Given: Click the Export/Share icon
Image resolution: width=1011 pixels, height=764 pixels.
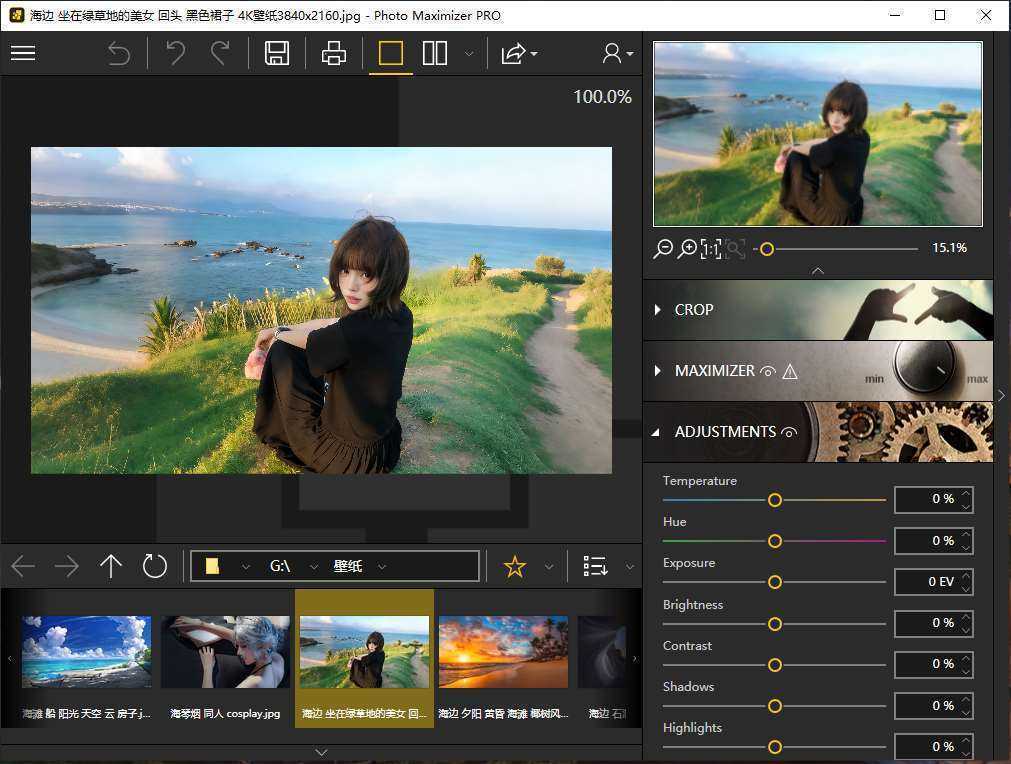Looking at the screenshot, I should pyautogui.click(x=512, y=53).
